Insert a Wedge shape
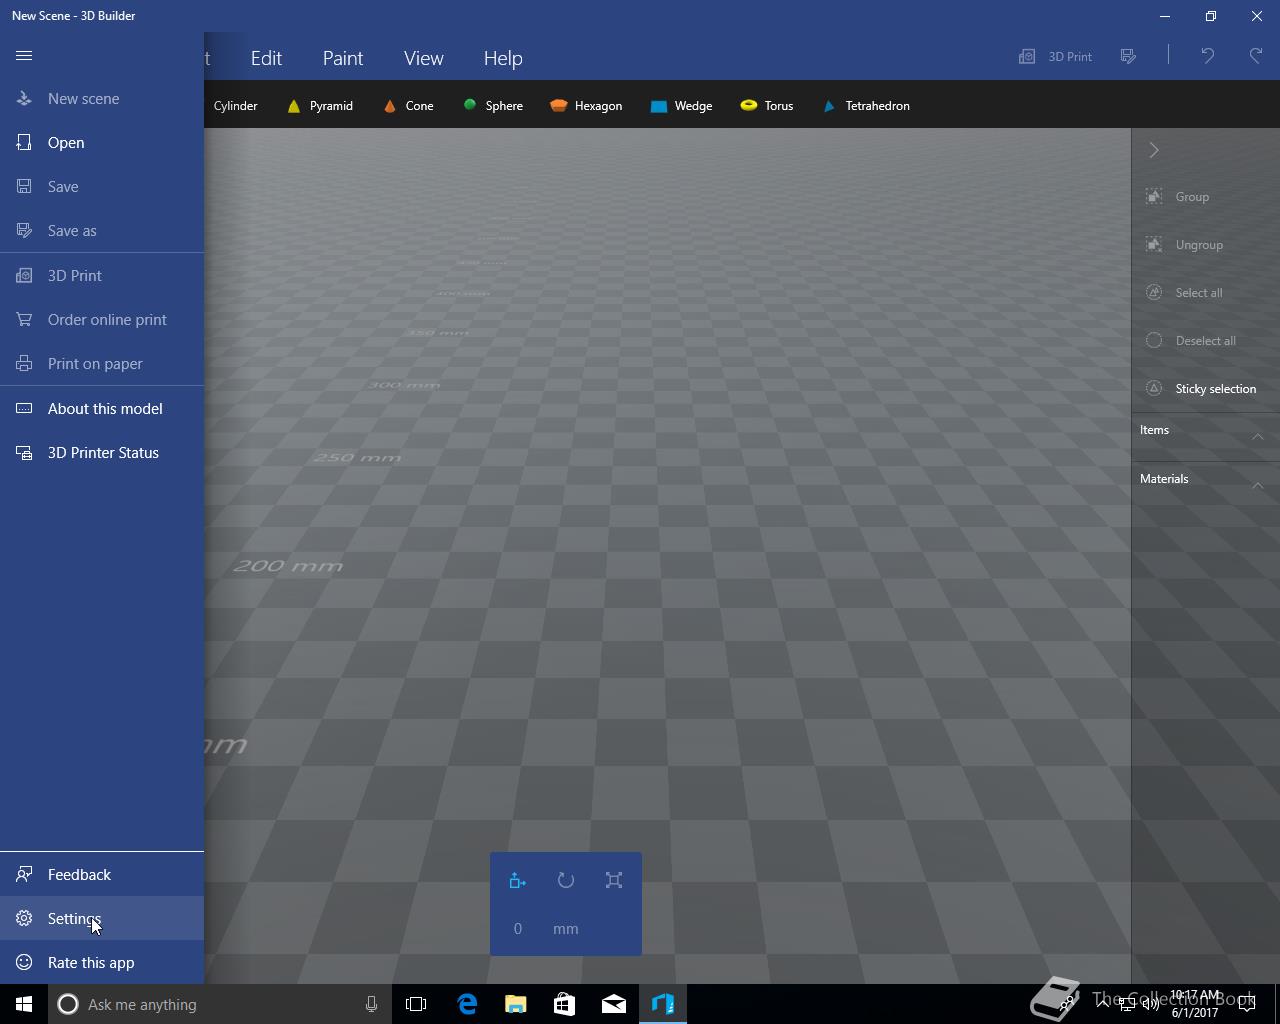This screenshot has width=1280, height=1024. [x=681, y=105]
